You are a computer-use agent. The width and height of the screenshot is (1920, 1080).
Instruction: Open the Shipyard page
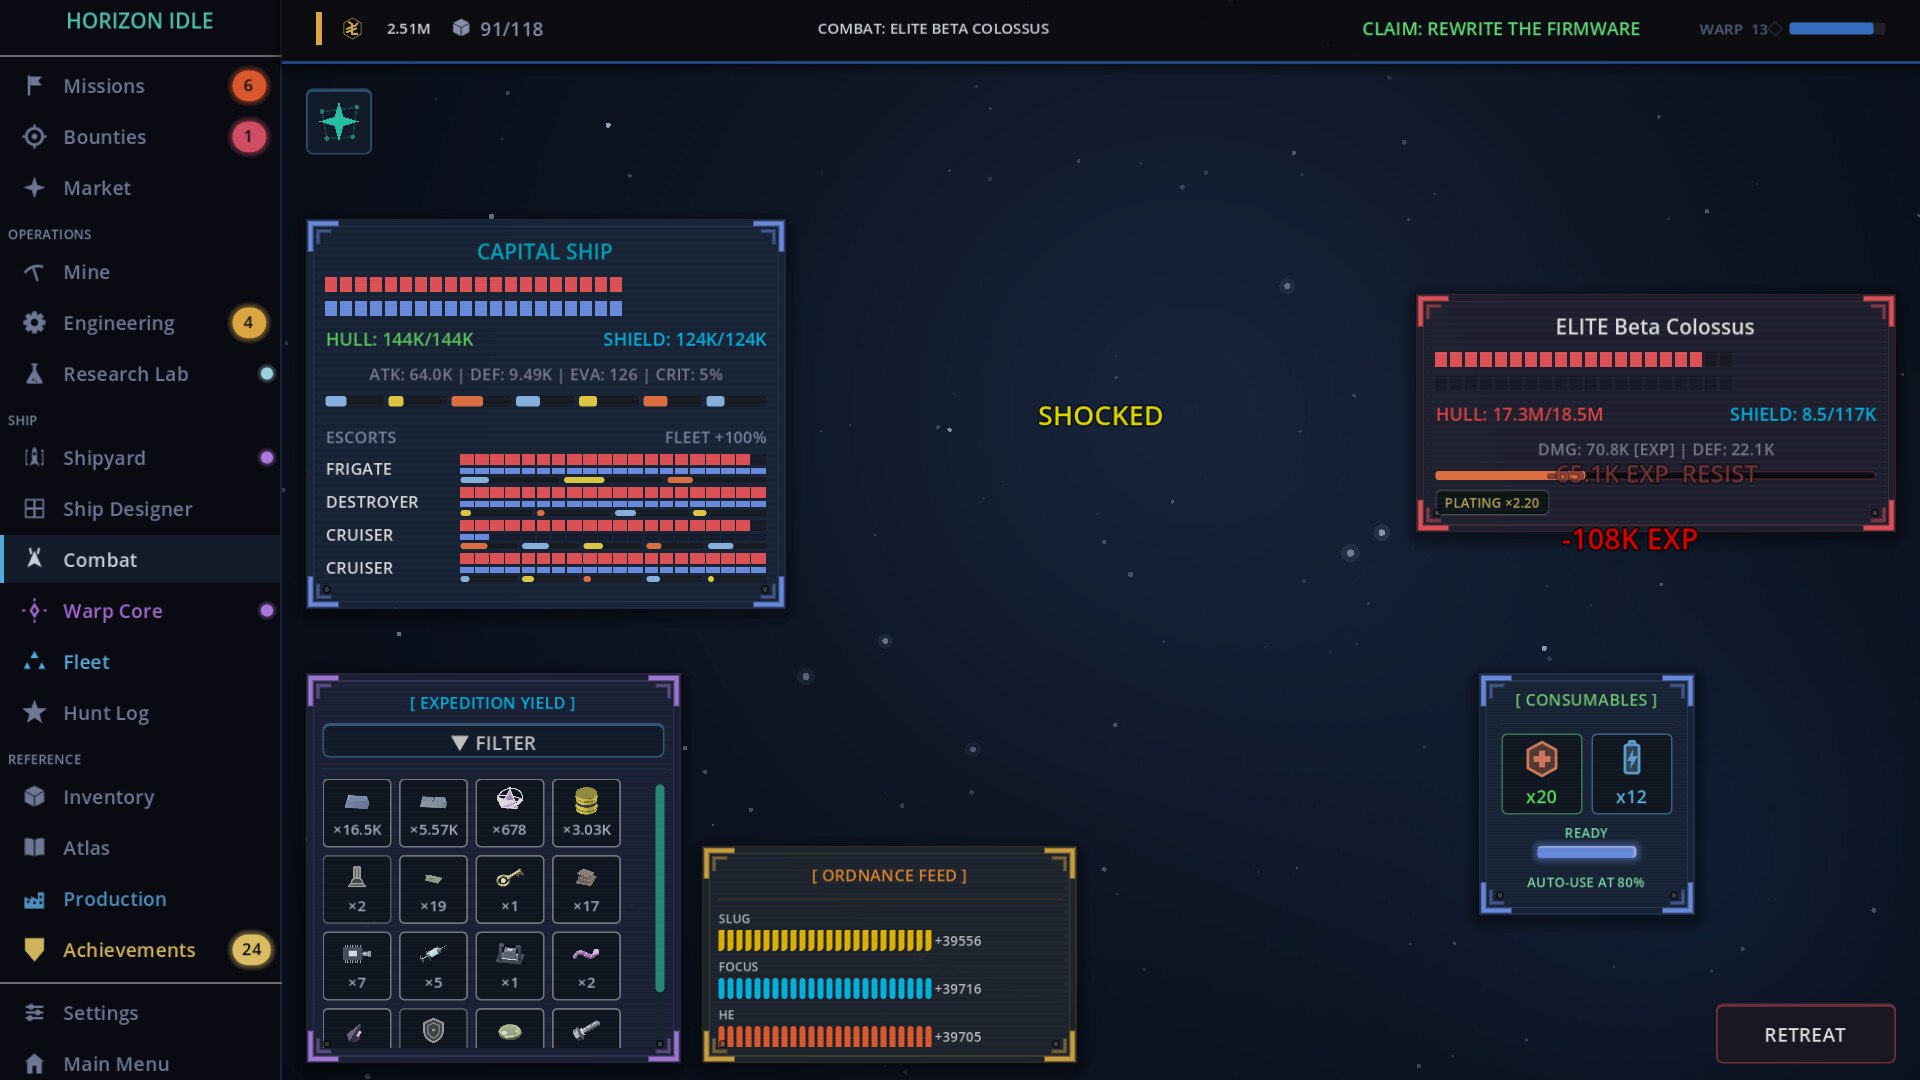[140, 458]
